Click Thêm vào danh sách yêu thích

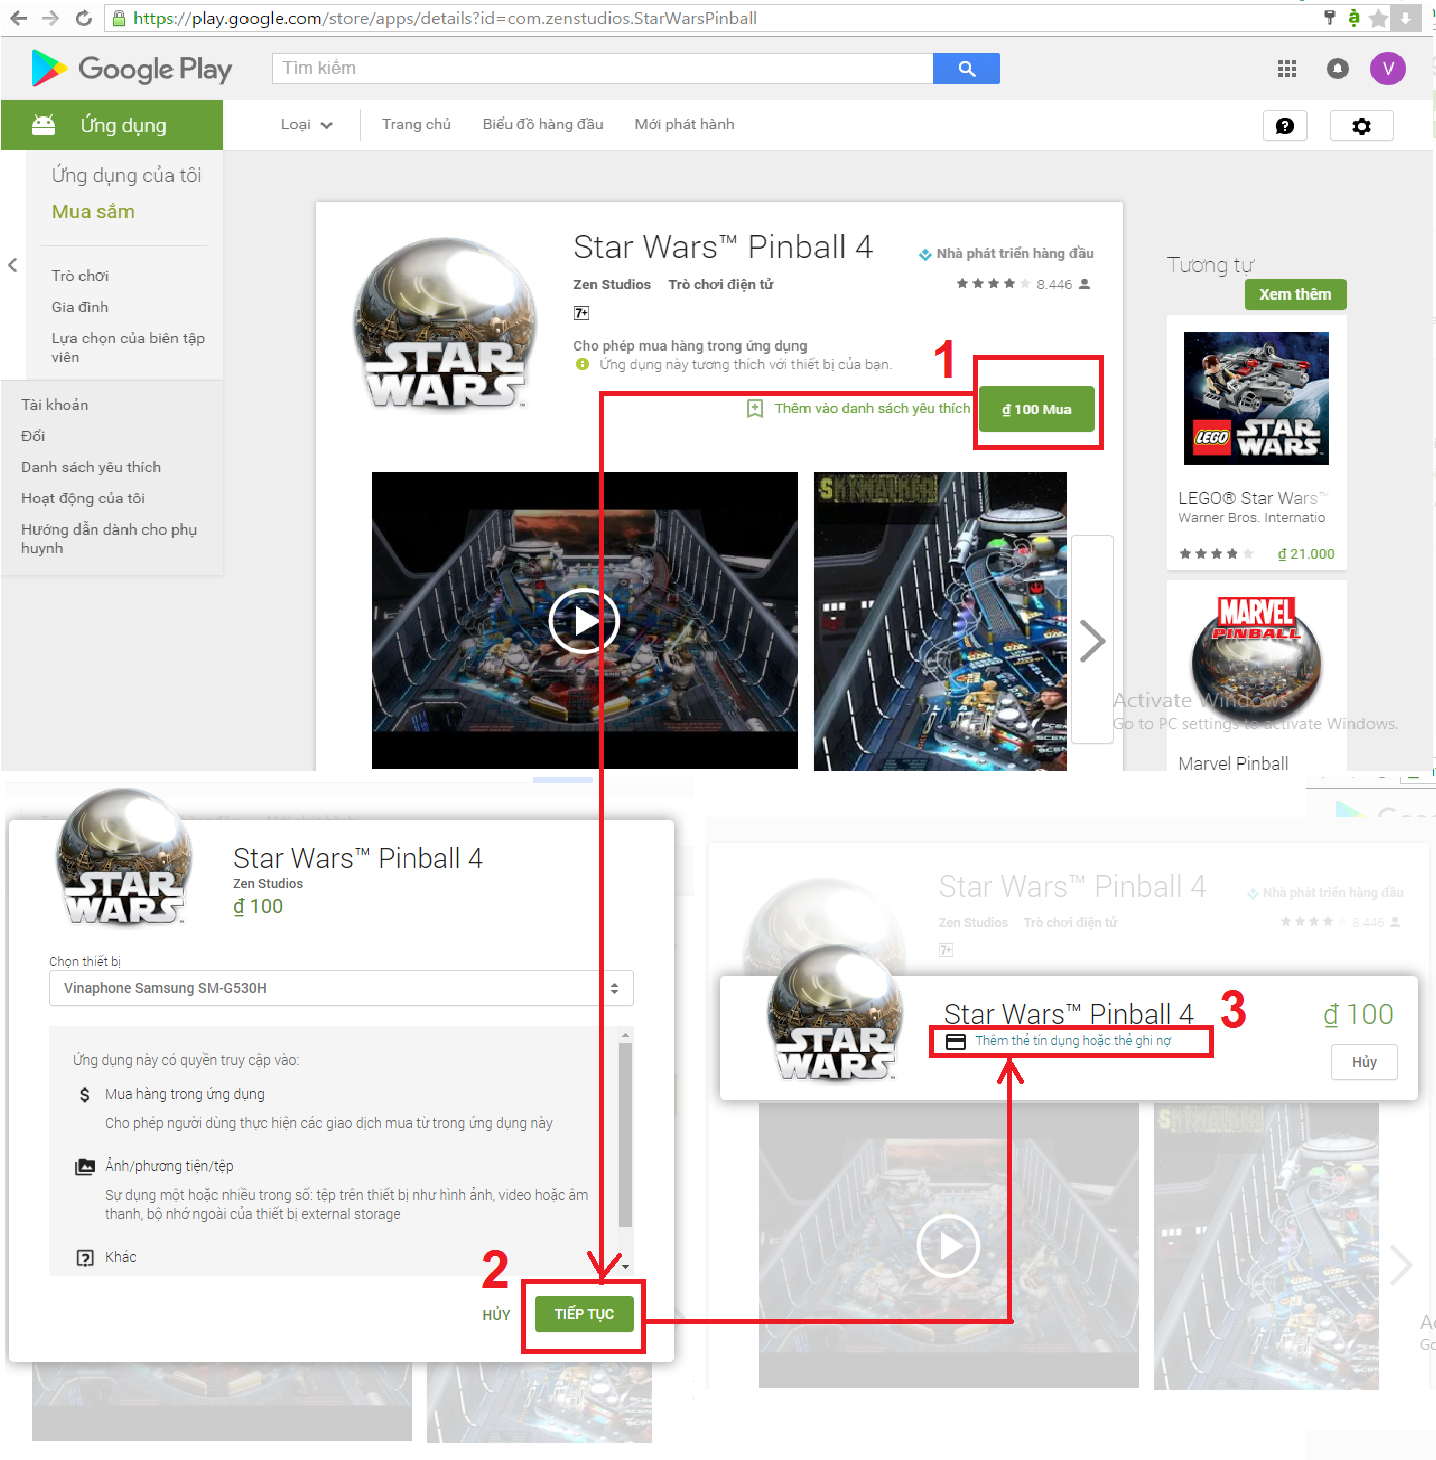pyautogui.click(x=871, y=408)
